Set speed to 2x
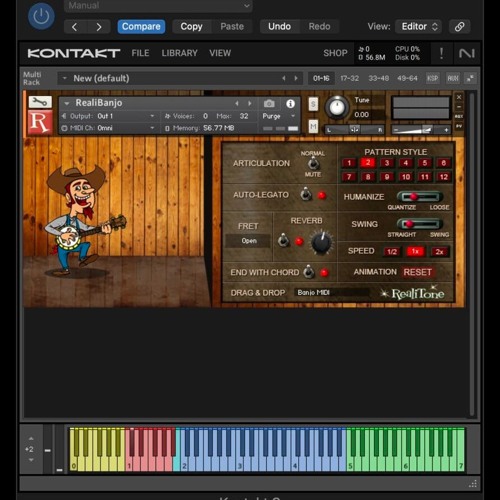The width and height of the screenshot is (500, 500). click(439, 251)
